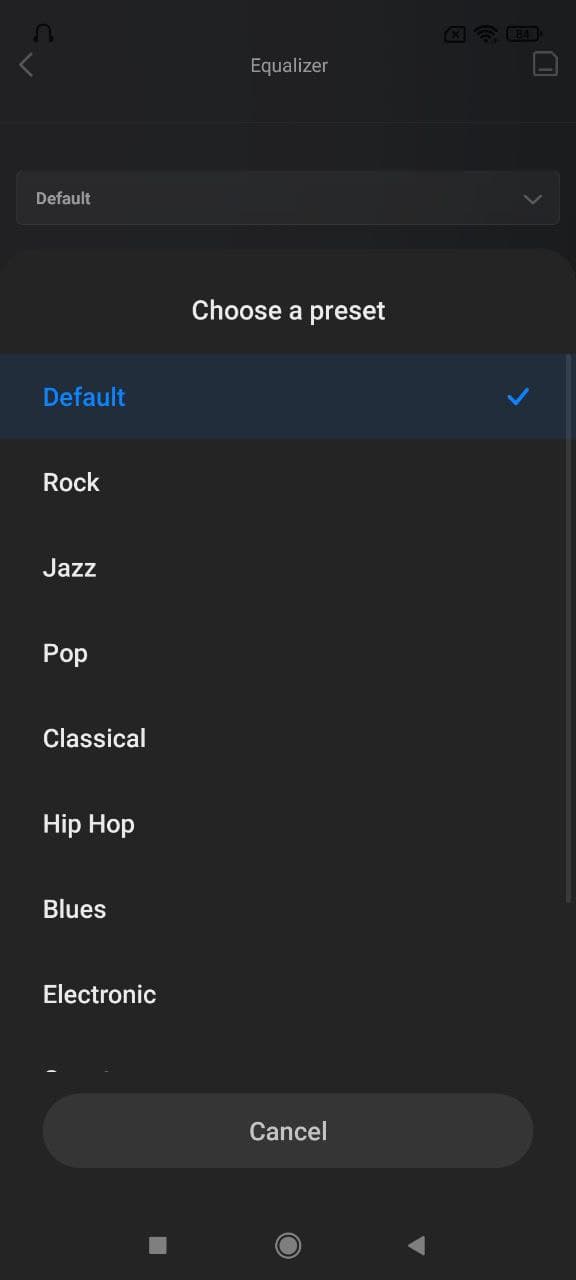Select the Pop preset
The image size is (576, 1280).
coord(288,653)
